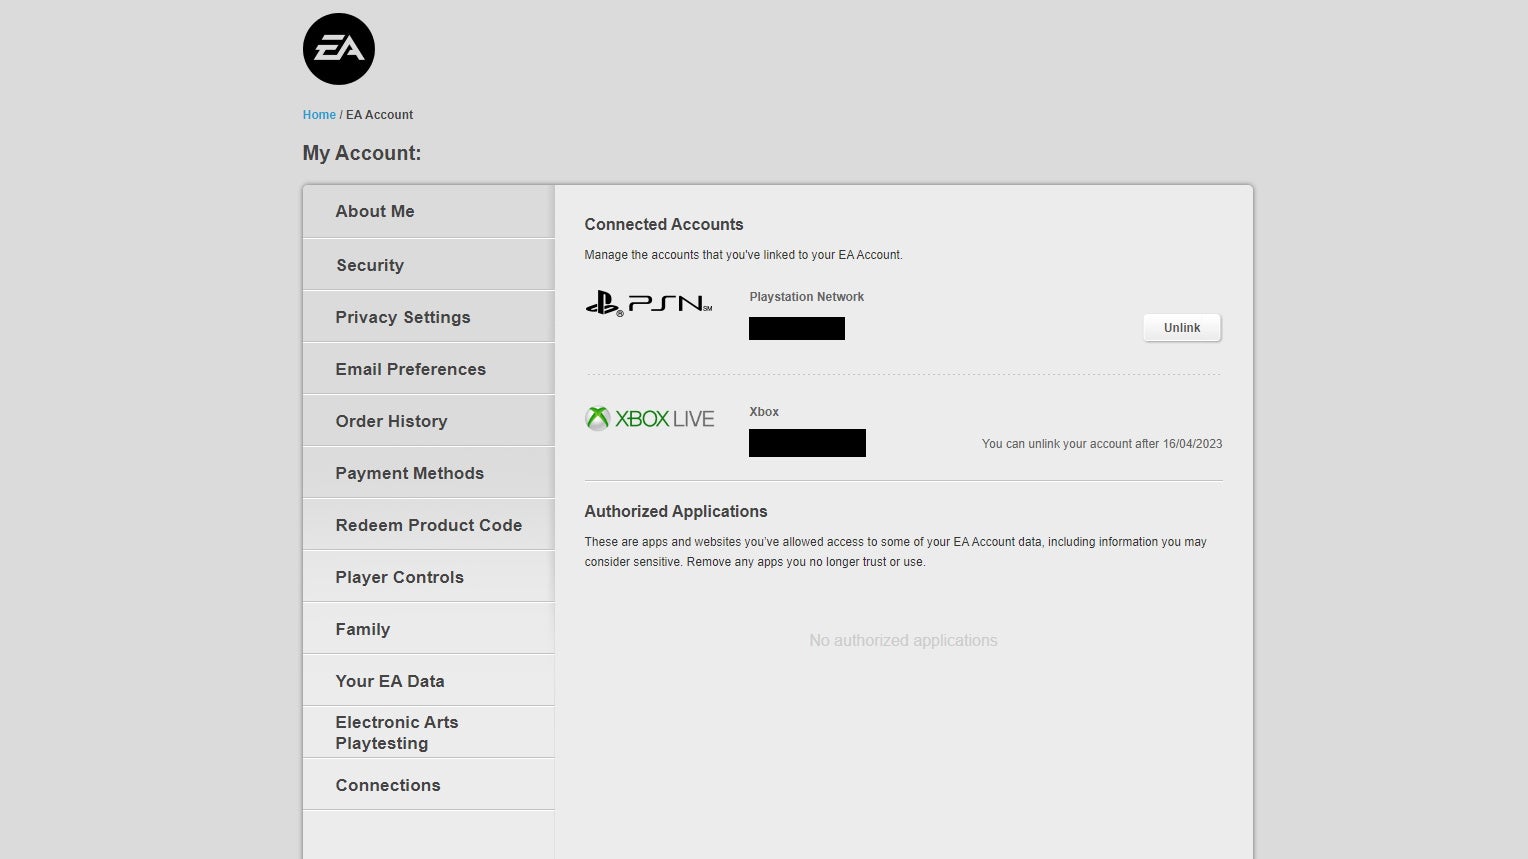Select Your EA Data tab
Viewport: 1528px width, 859px height.
pyautogui.click(x=390, y=681)
